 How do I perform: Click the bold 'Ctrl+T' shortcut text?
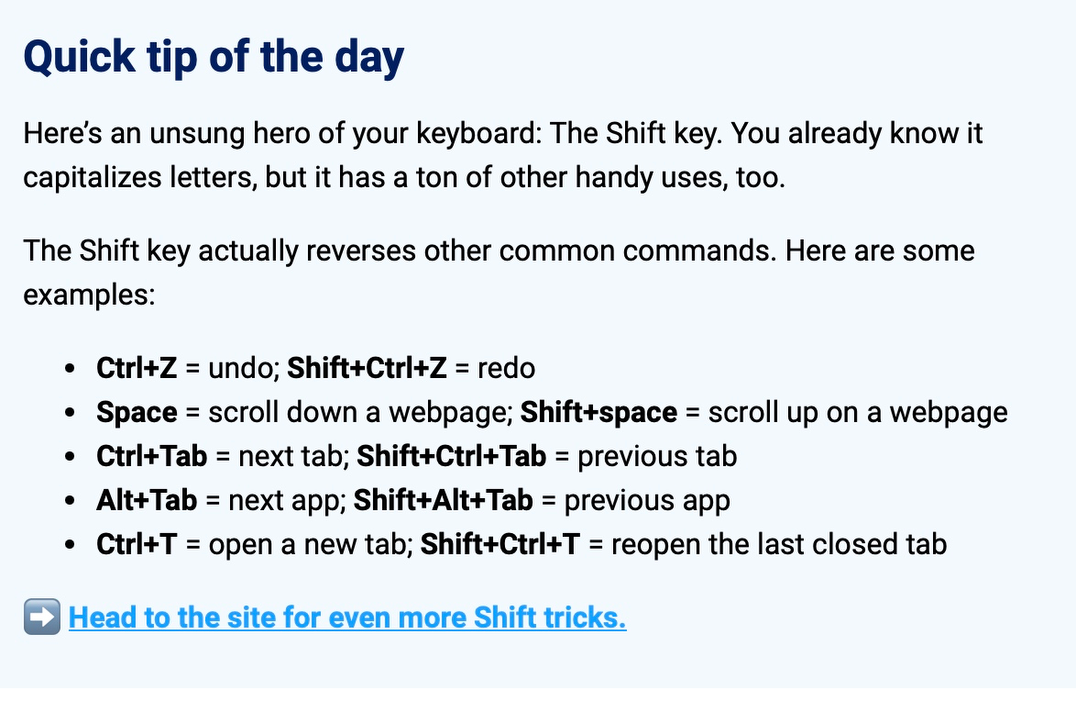(137, 544)
